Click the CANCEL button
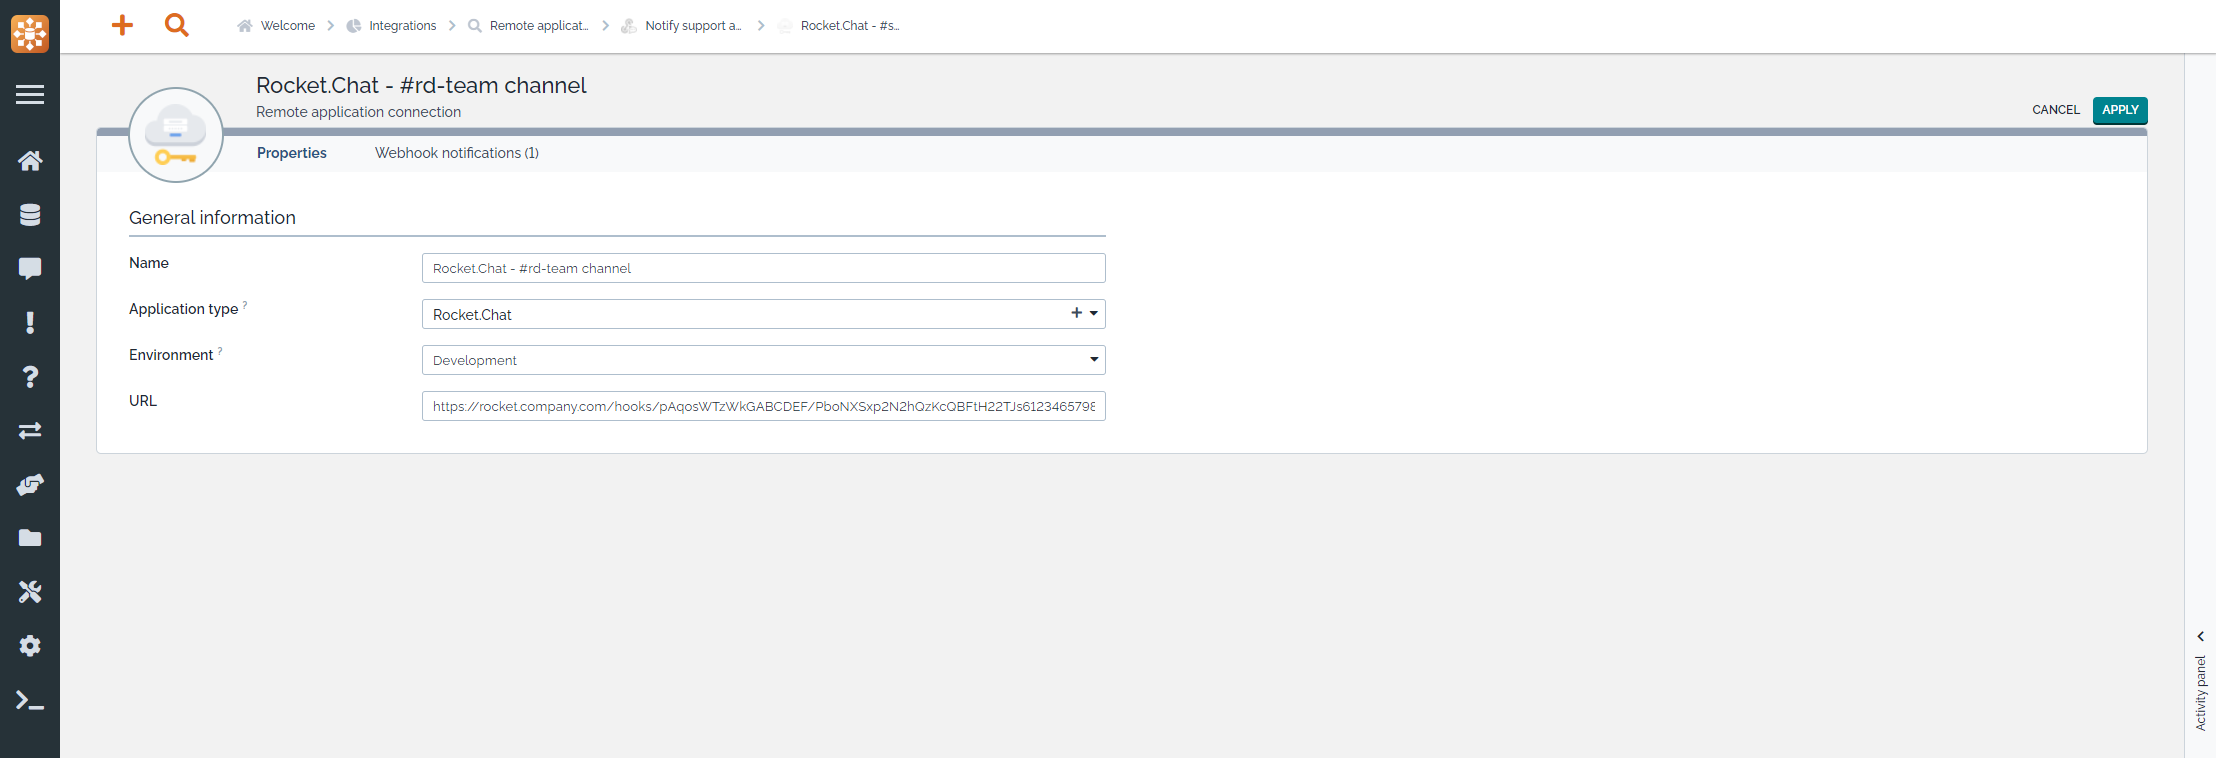 (x=2055, y=110)
